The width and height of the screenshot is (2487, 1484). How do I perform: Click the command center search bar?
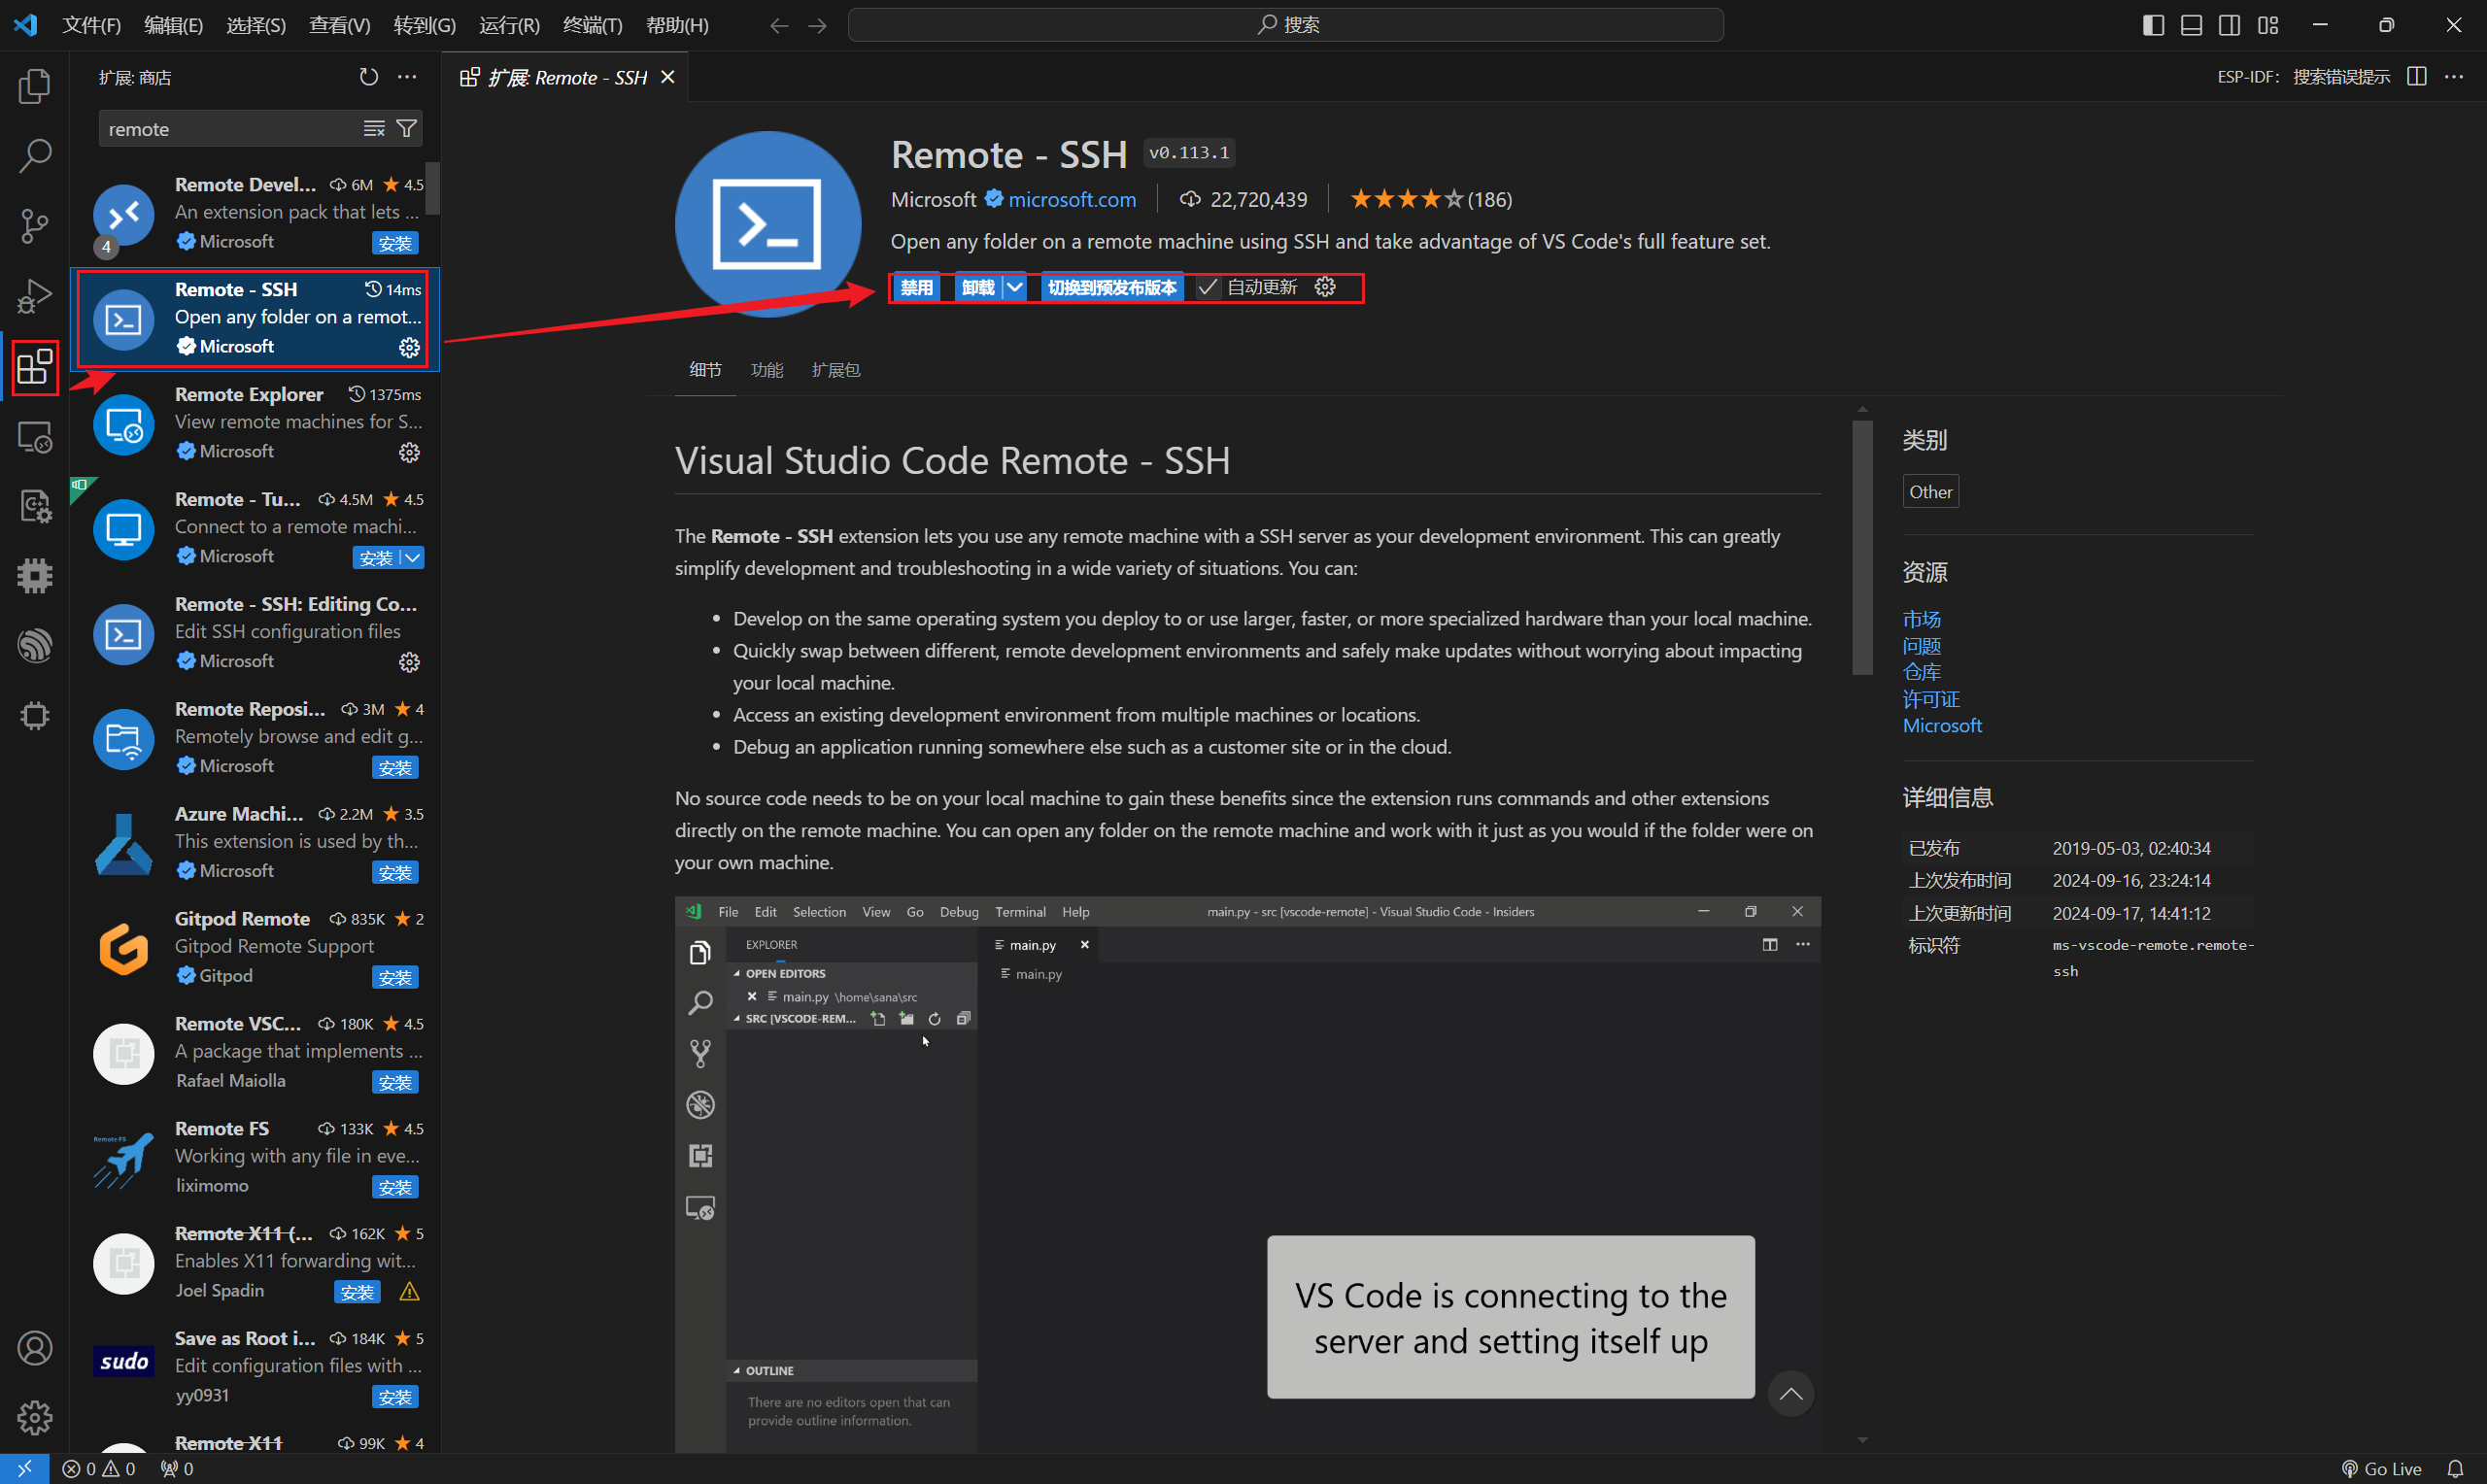coord(1285,25)
